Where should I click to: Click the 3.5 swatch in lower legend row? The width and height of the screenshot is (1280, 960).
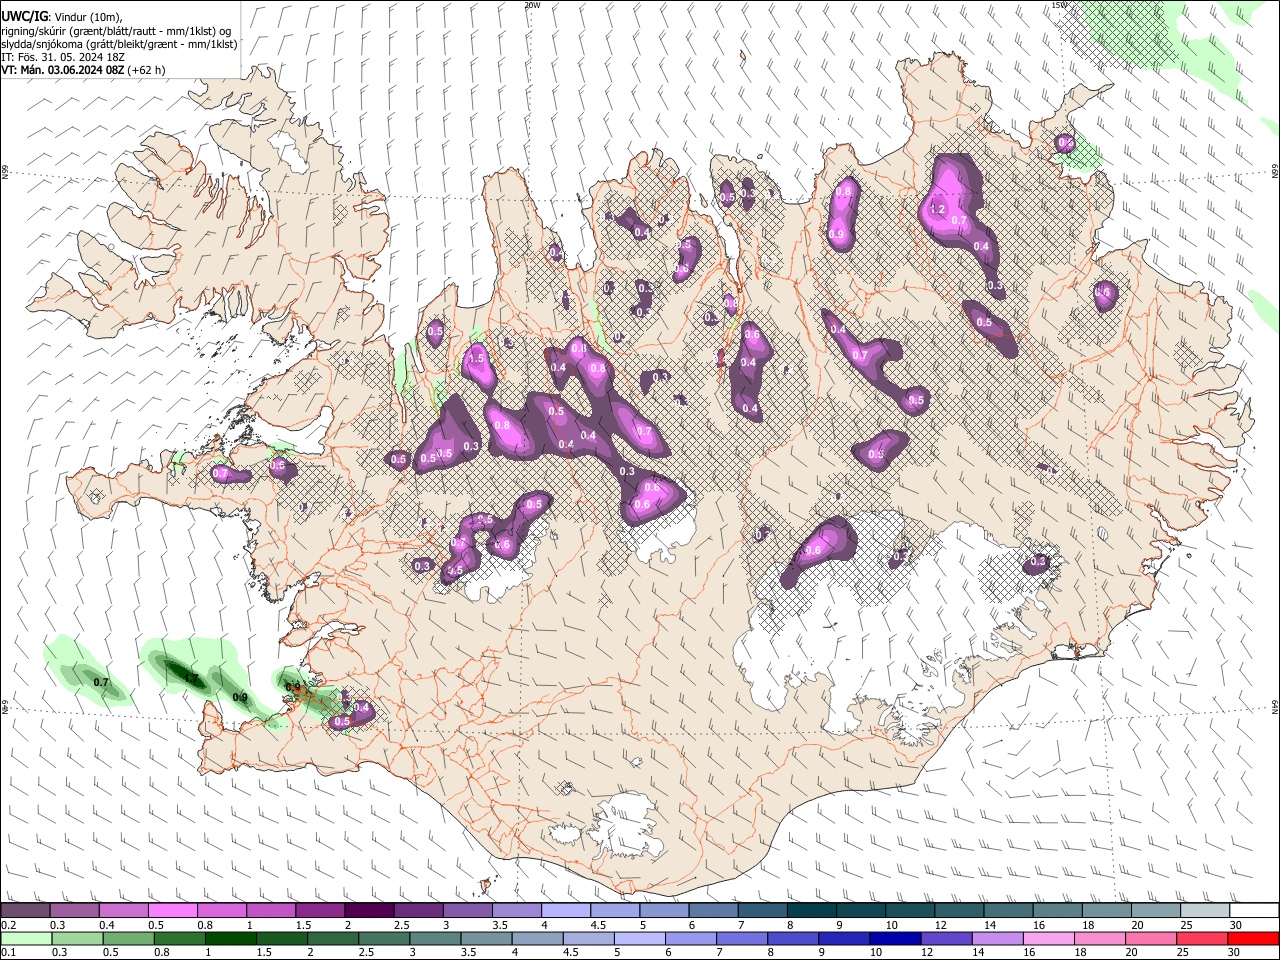click(486, 938)
